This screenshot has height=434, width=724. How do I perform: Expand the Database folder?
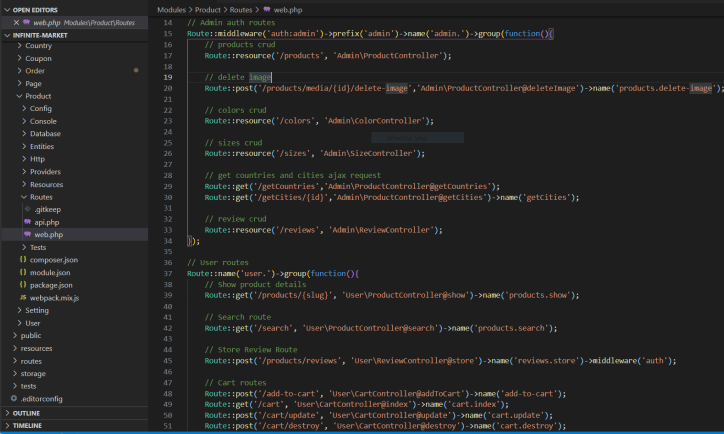pos(24,133)
